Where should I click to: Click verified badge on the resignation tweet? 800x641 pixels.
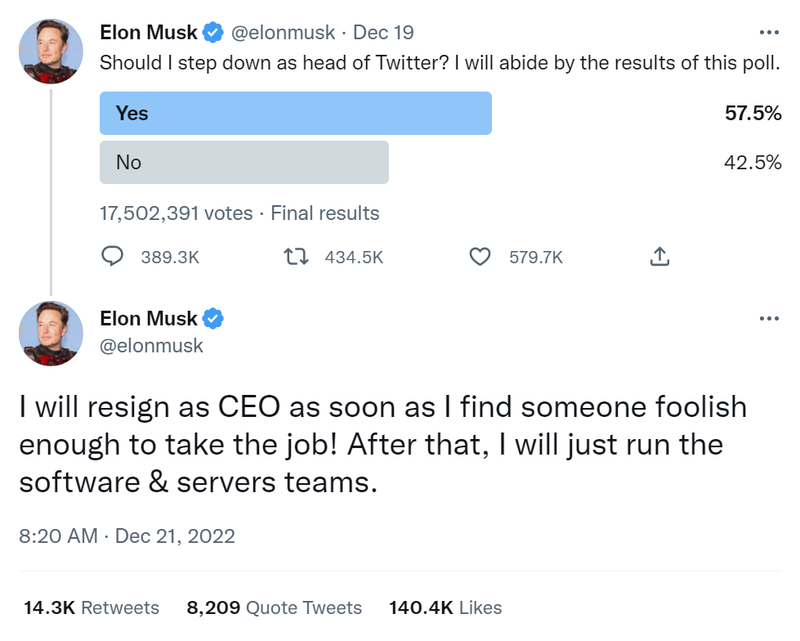(x=213, y=319)
